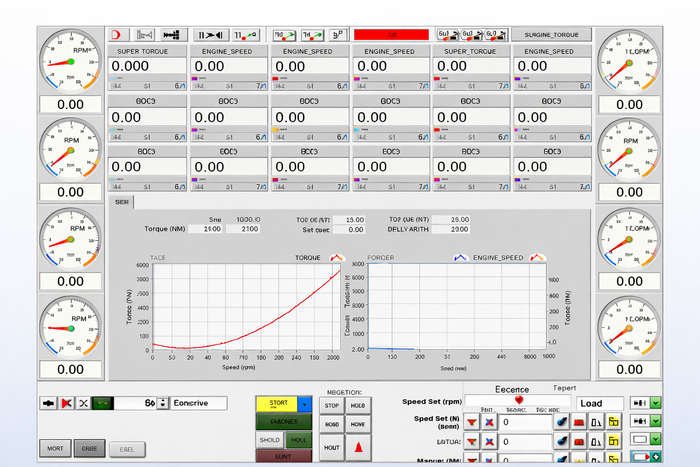This screenshot has height=467, width=700.
Task: Click the TORQUE chart legend line icon
Action: coord(337,257)
